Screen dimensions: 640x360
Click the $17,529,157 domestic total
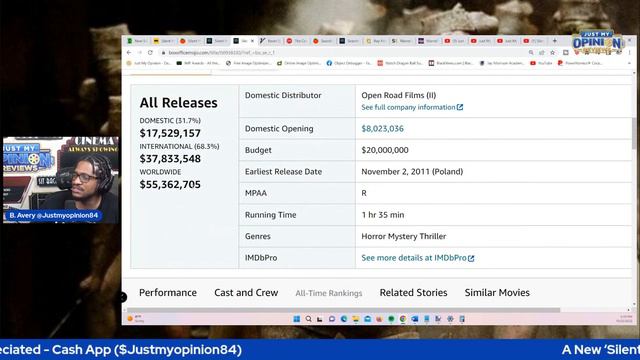click(x=170, y=133)
